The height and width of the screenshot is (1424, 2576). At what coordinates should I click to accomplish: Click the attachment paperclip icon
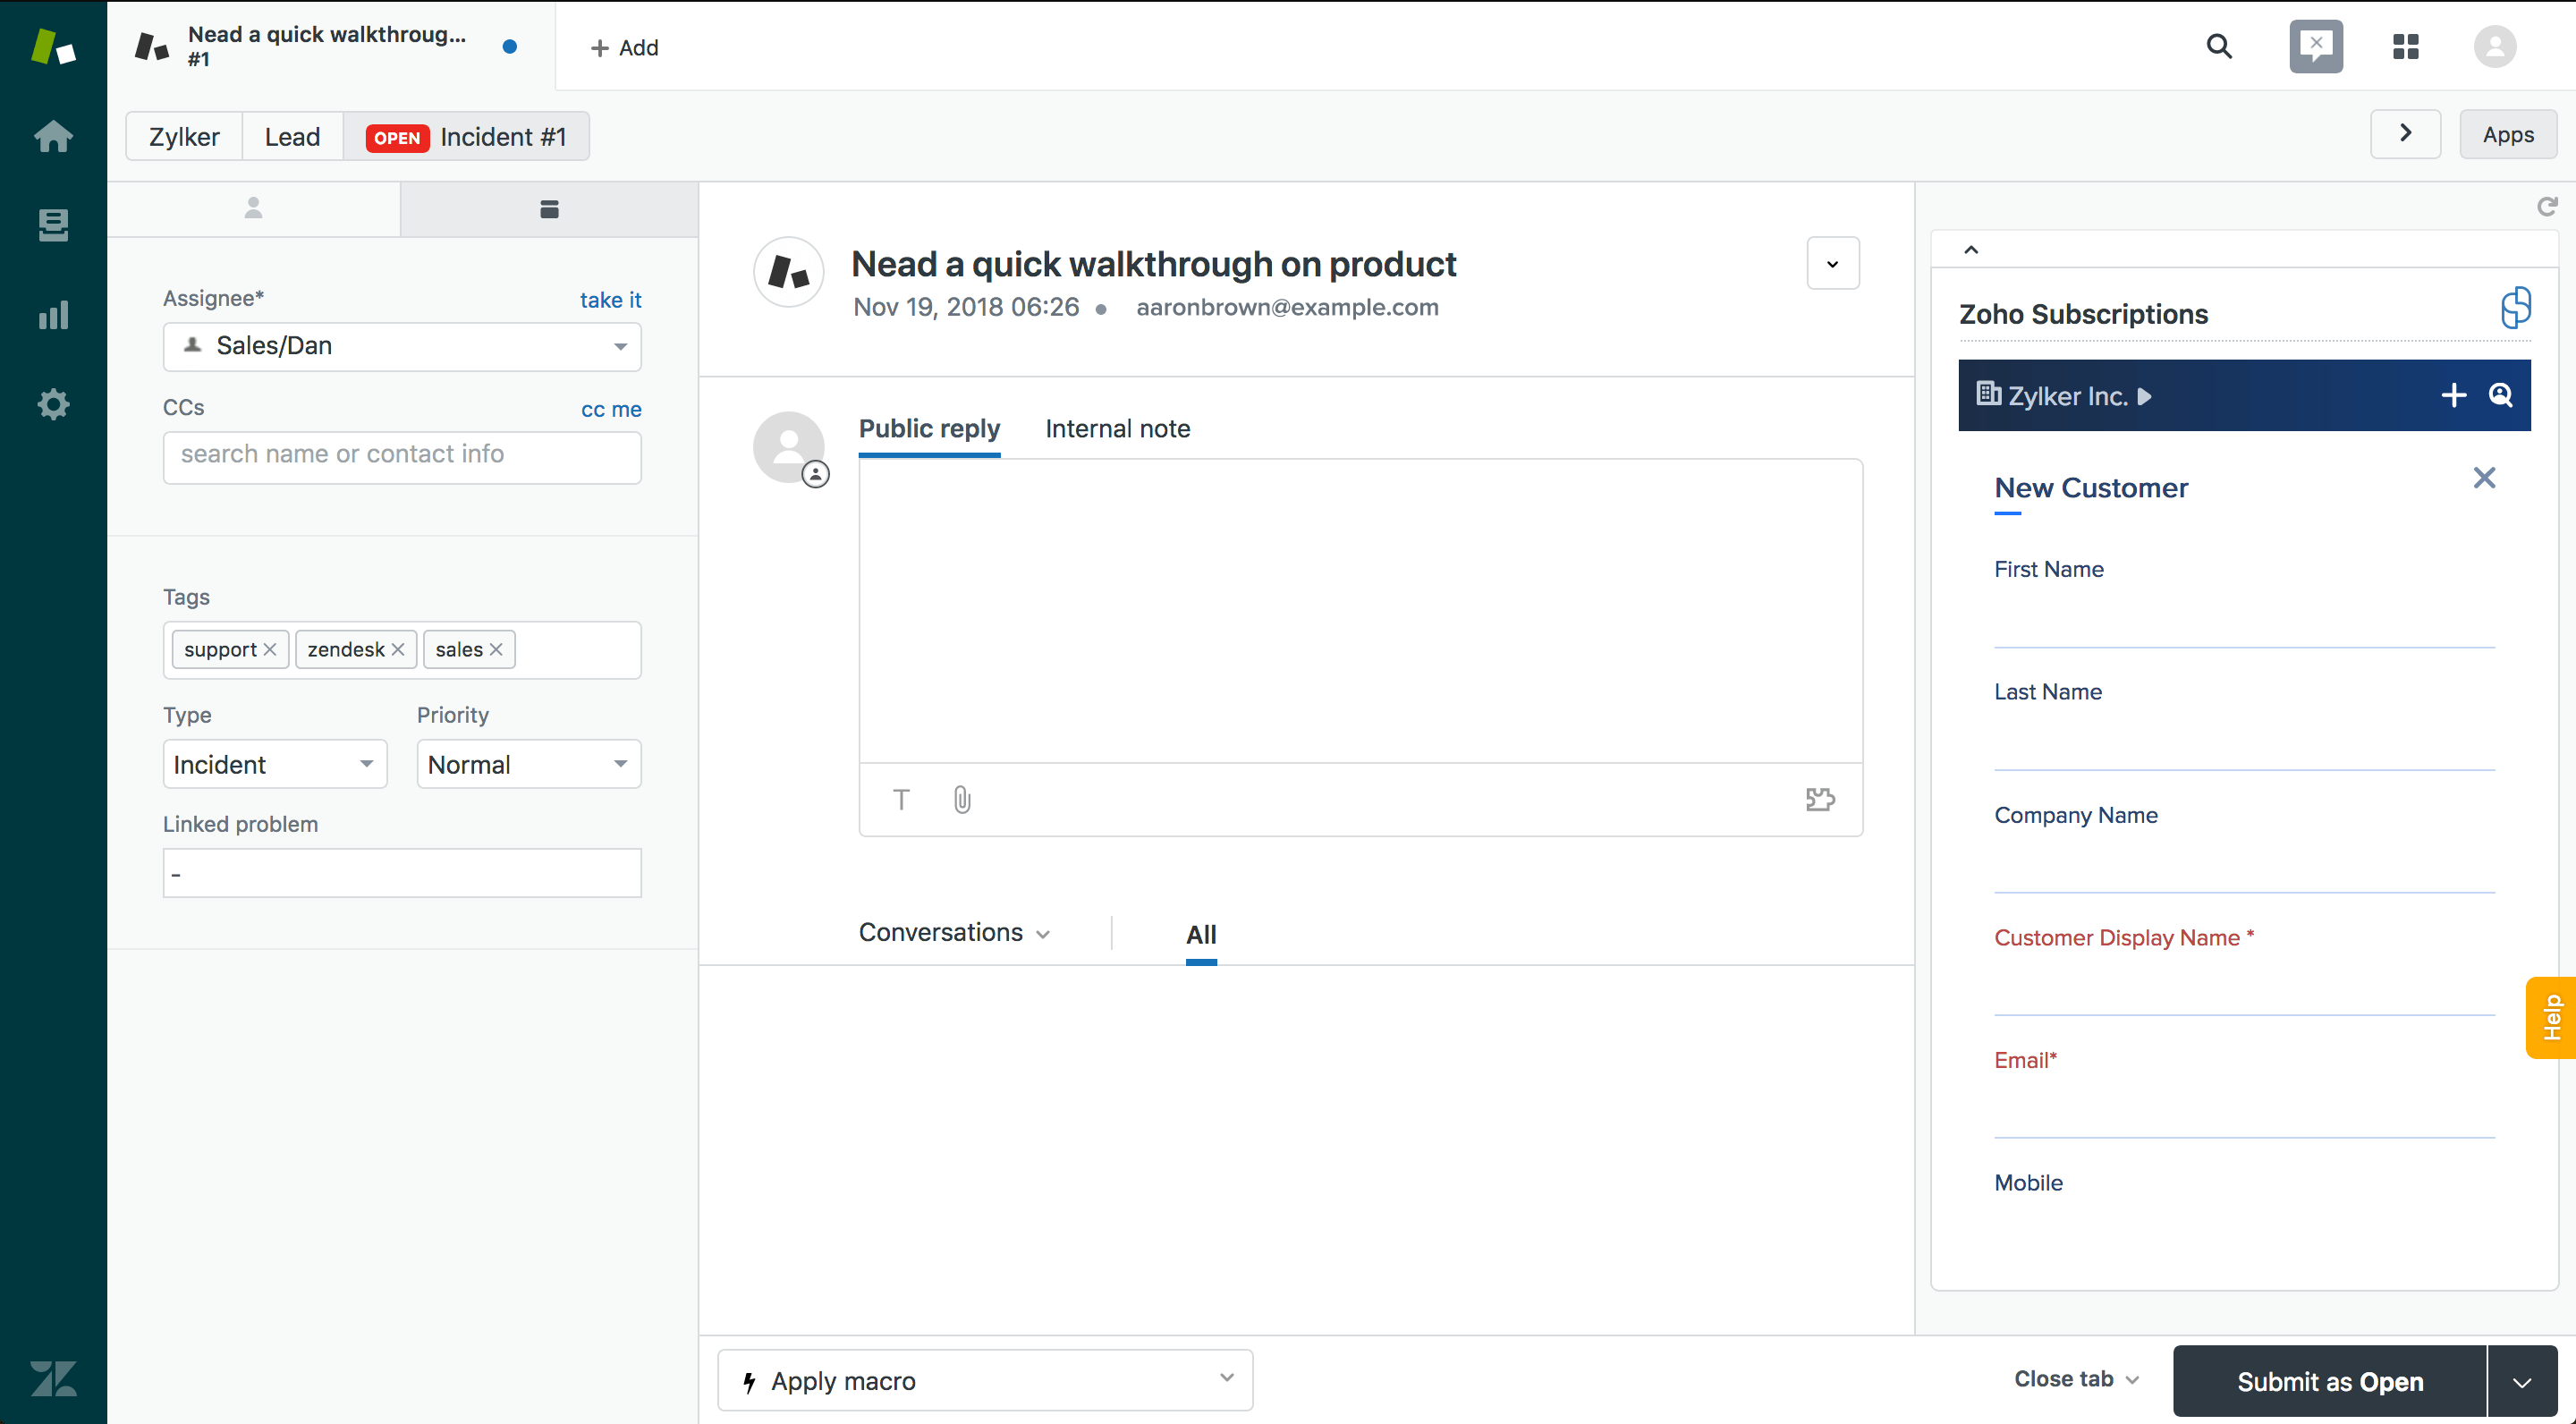coord(961,799)
